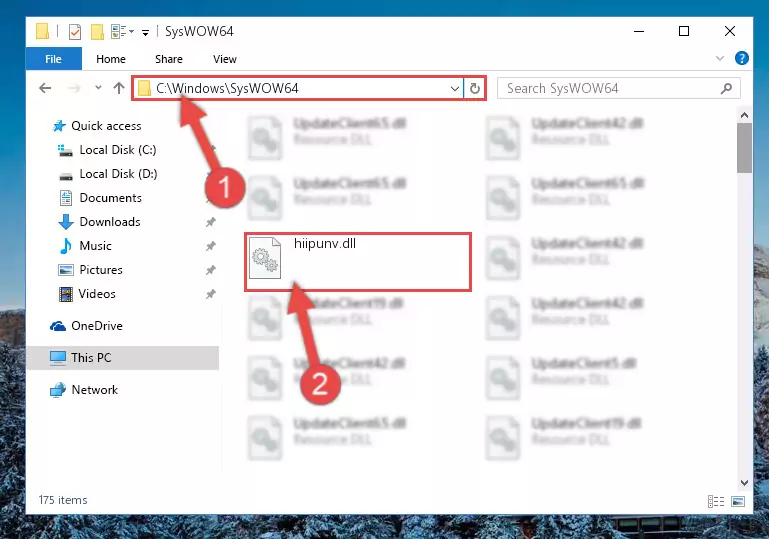The width and height of the screenshot is (769, 539).
Task: Click the OneDrive cloud icon
Action: tap(58, 326)
